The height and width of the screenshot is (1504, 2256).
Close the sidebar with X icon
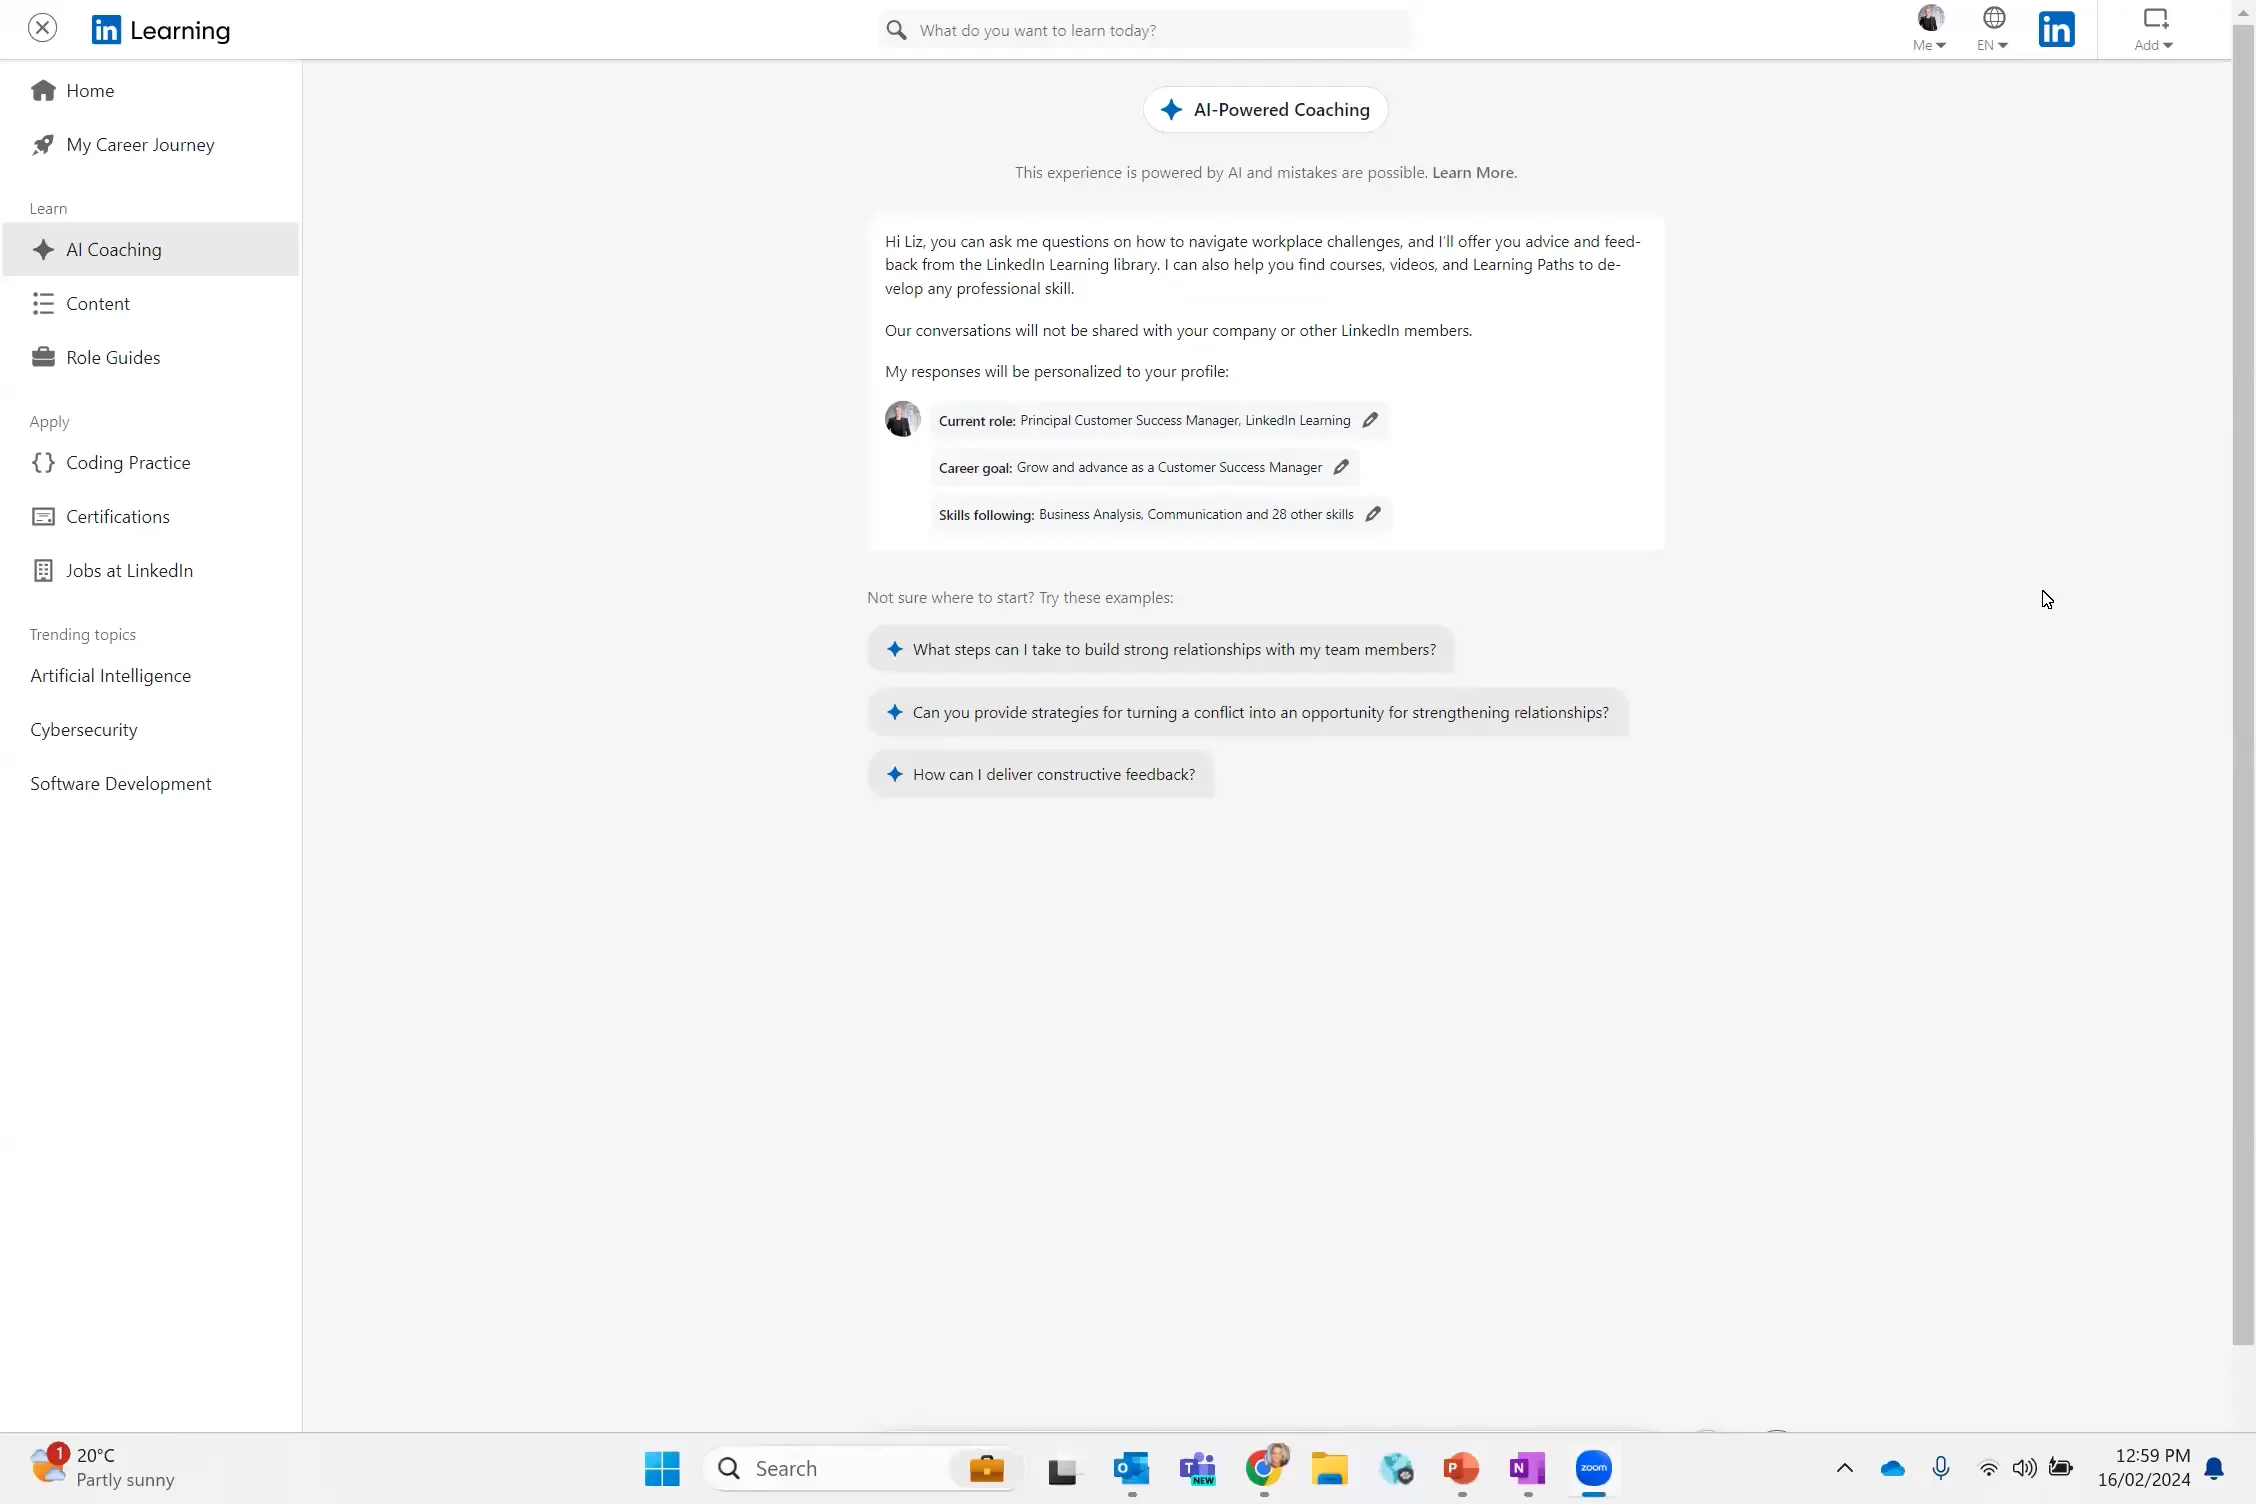point(42,28)
